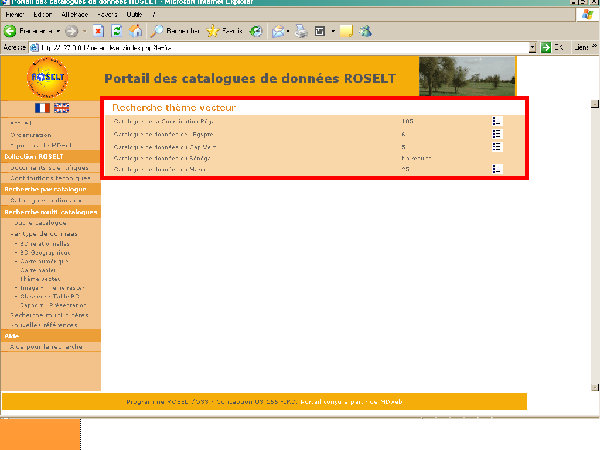Click Catalogue de données Cap Vert row text
This screenshot has height=450, width=600.
(x=165, y=147)
